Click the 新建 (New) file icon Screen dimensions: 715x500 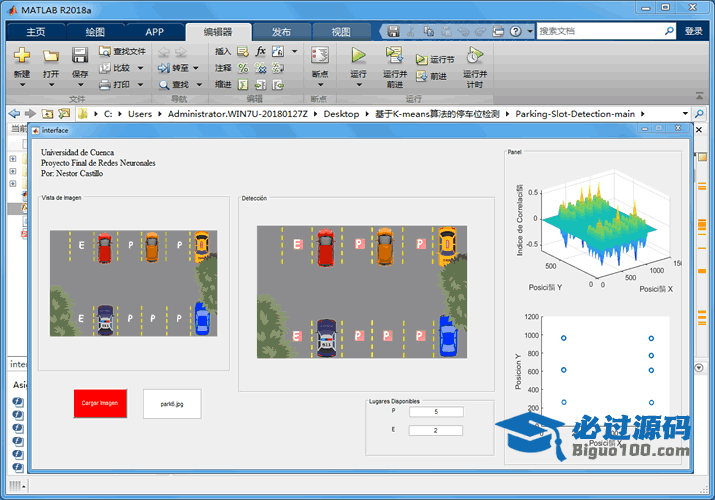click(21, 55)
